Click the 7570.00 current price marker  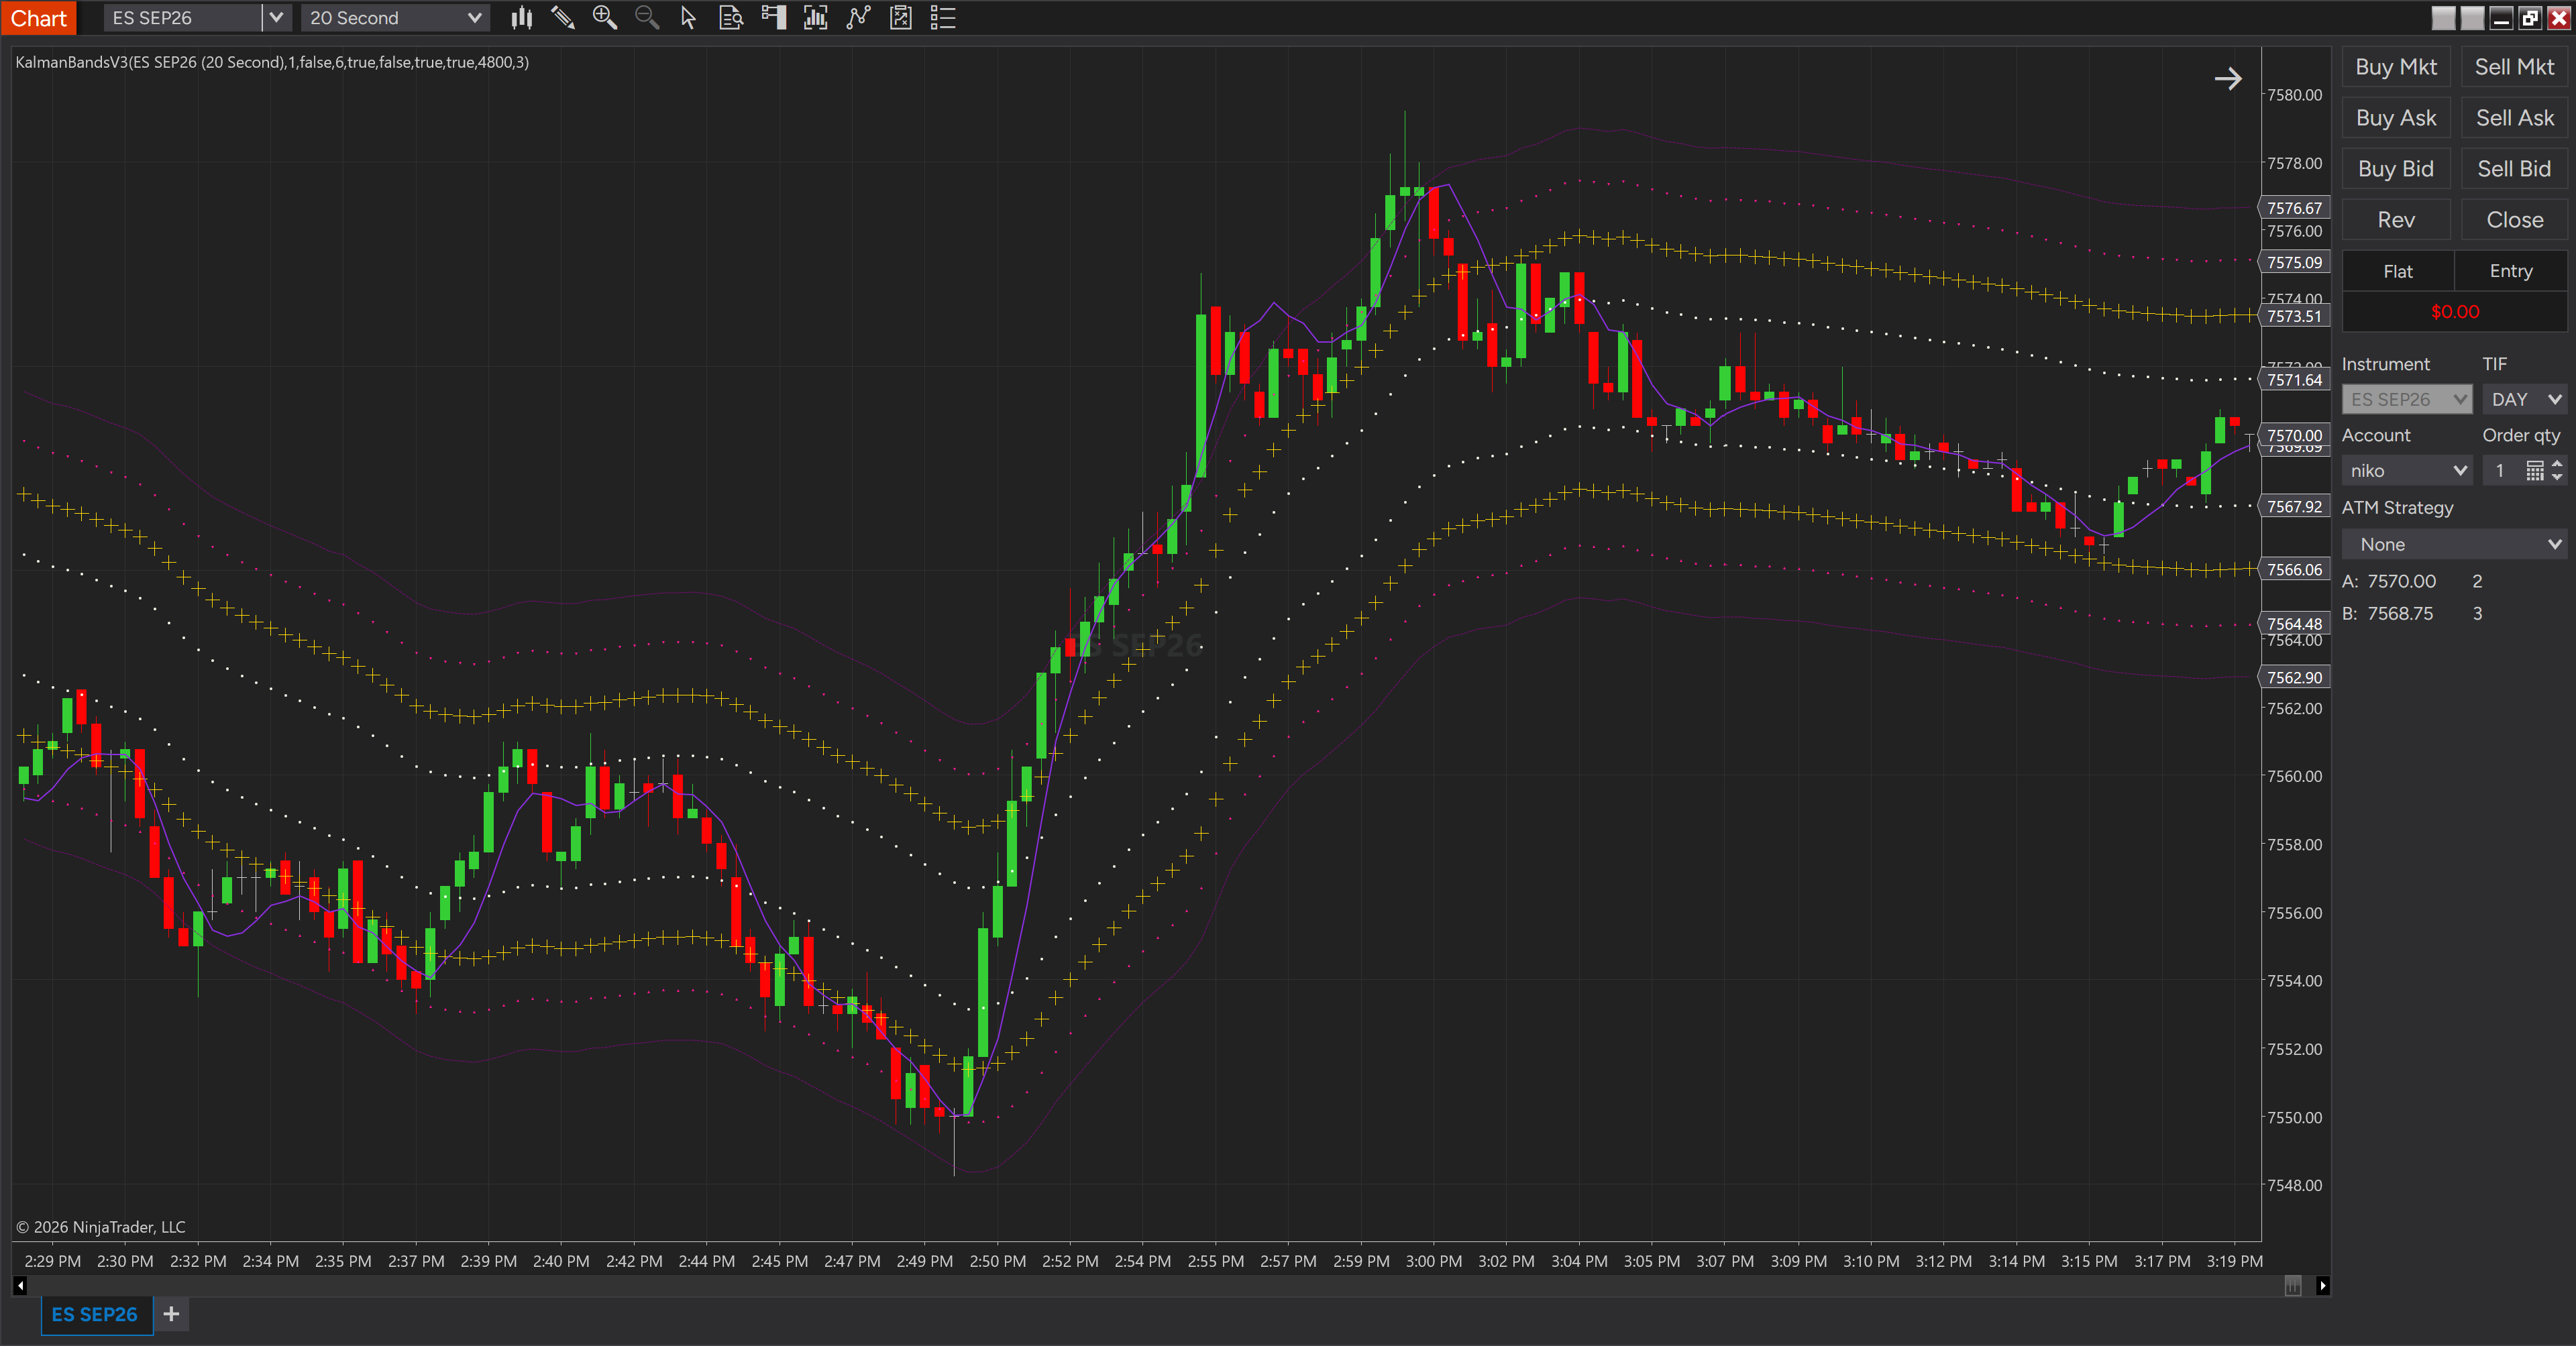click(2294, 435)
